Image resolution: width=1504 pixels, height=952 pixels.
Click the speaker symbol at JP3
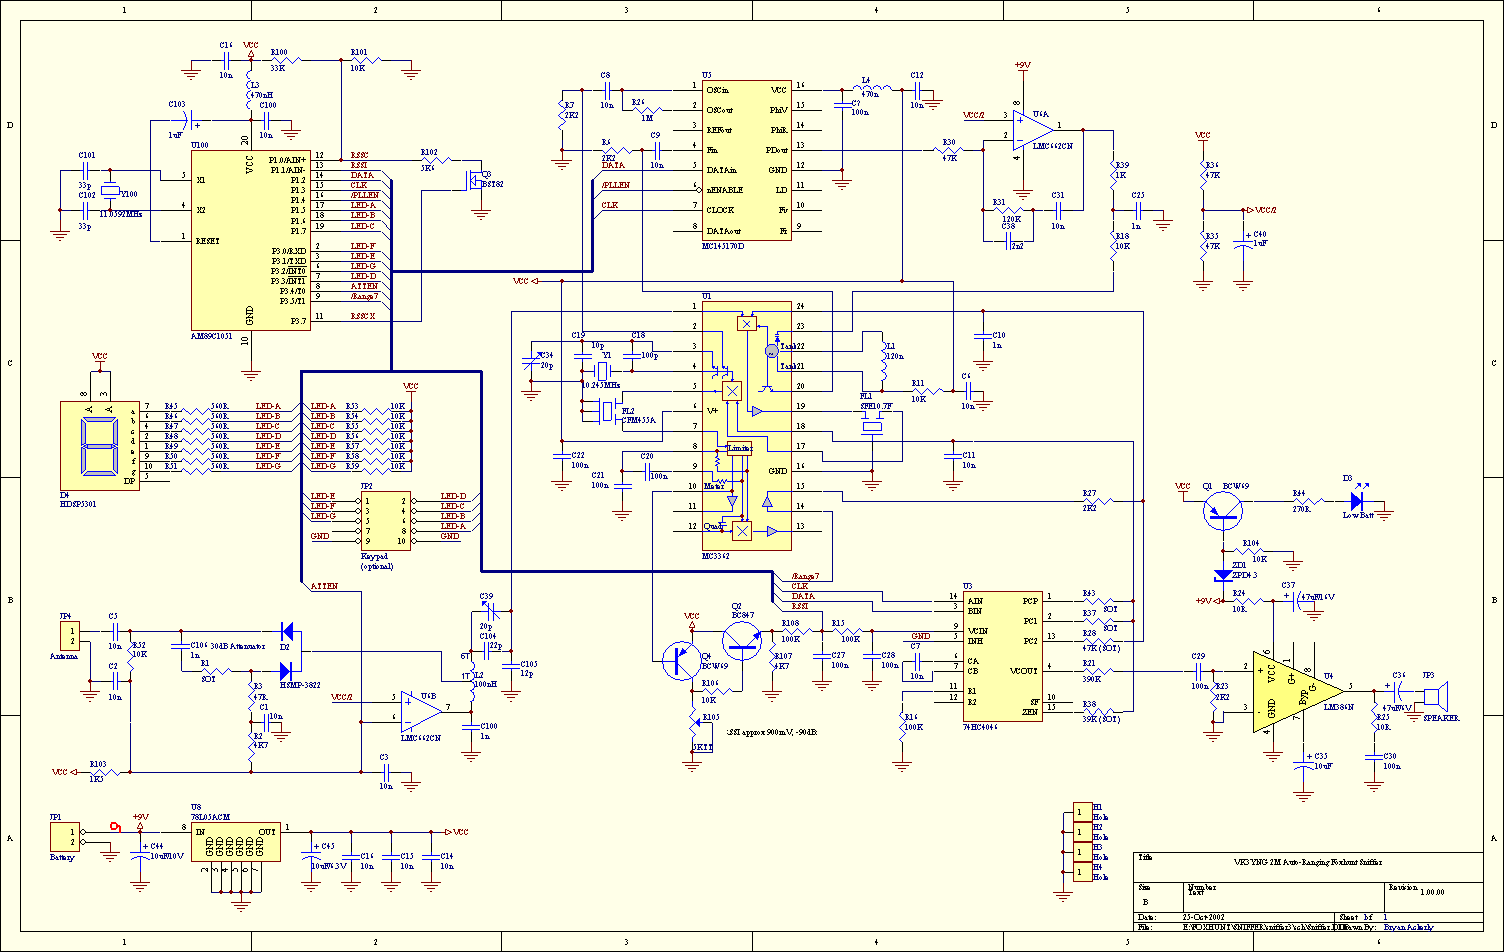point(1437,694)
